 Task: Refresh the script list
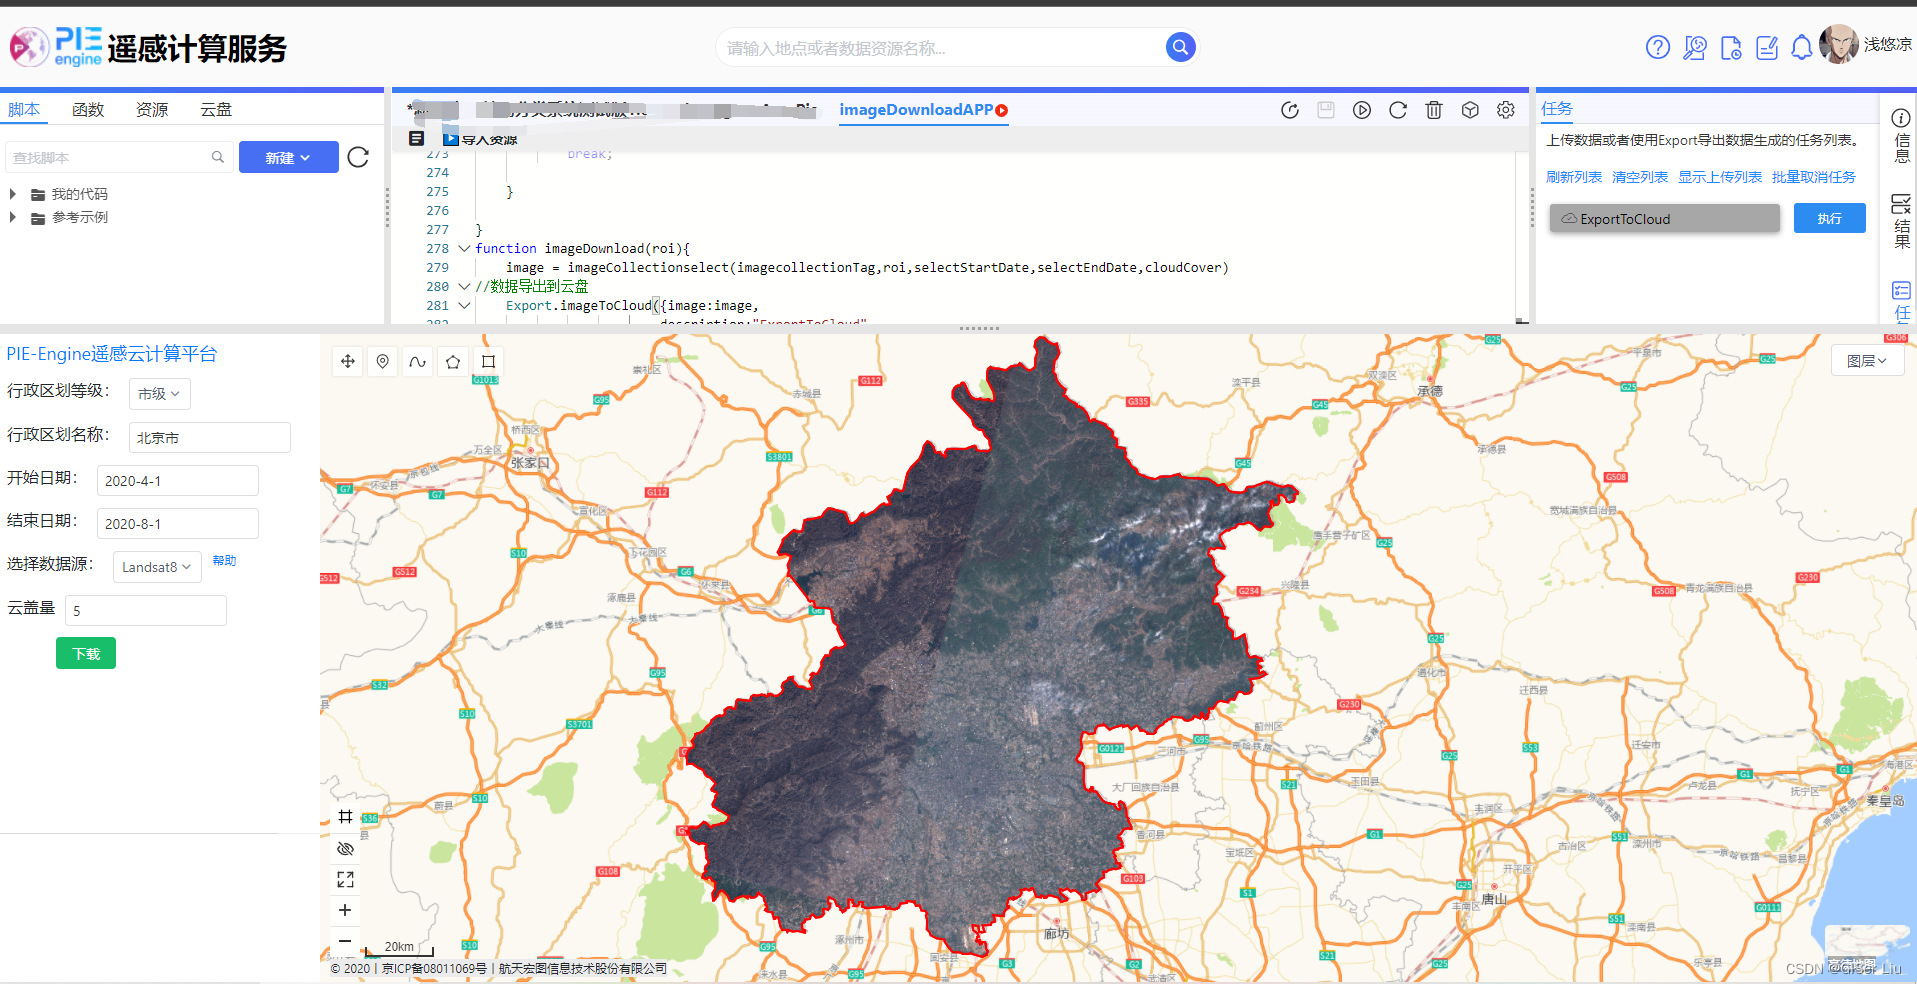(358, 157)
